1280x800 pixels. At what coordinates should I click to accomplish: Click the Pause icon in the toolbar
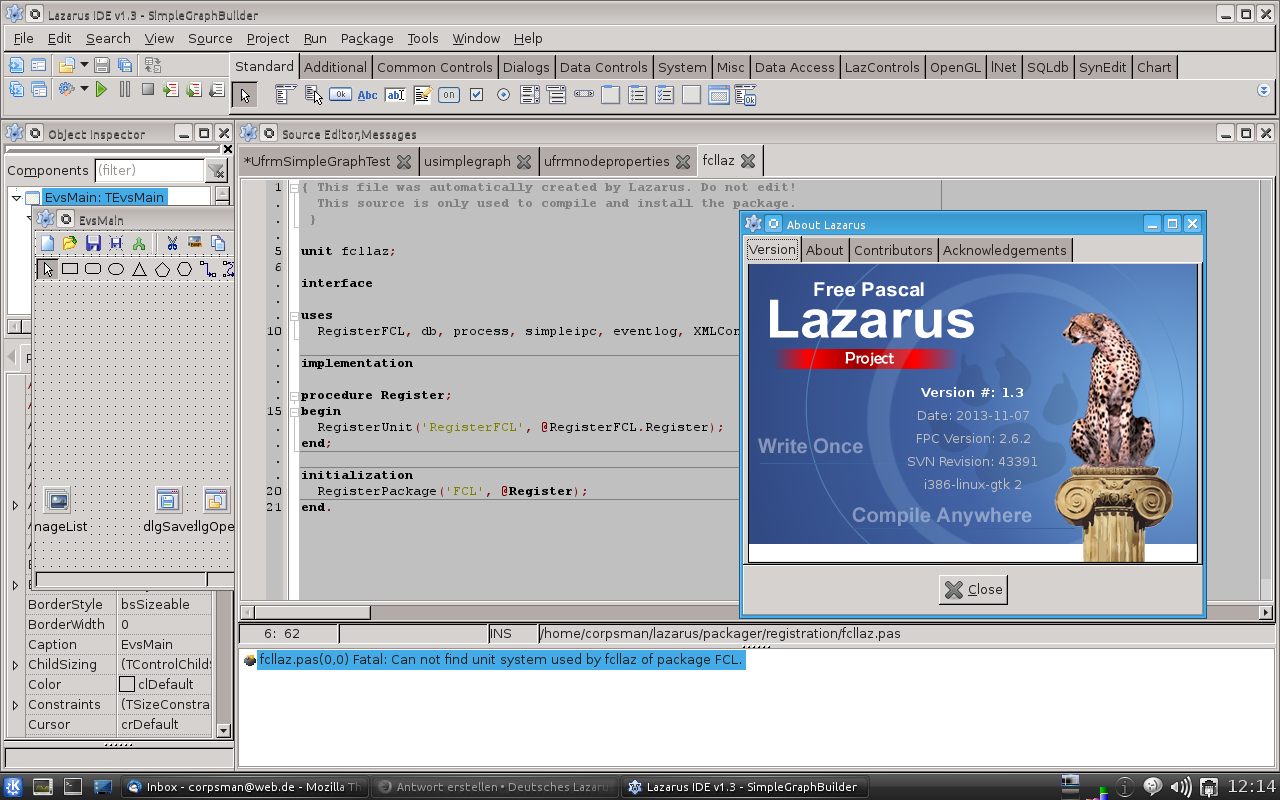pyautogui.click(x=125, y=90)
